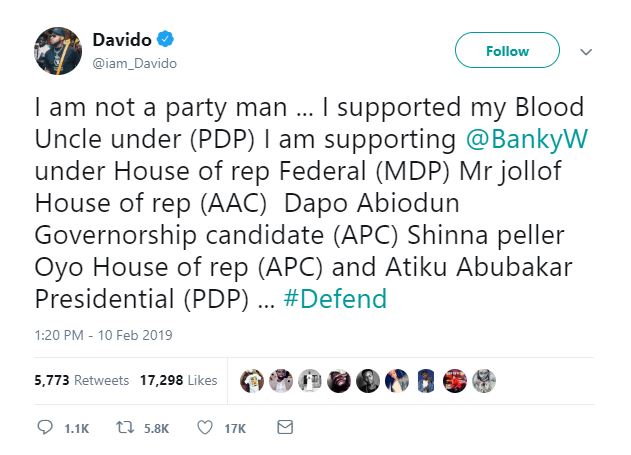Click the first liker avatar

(x=252, y=381)
